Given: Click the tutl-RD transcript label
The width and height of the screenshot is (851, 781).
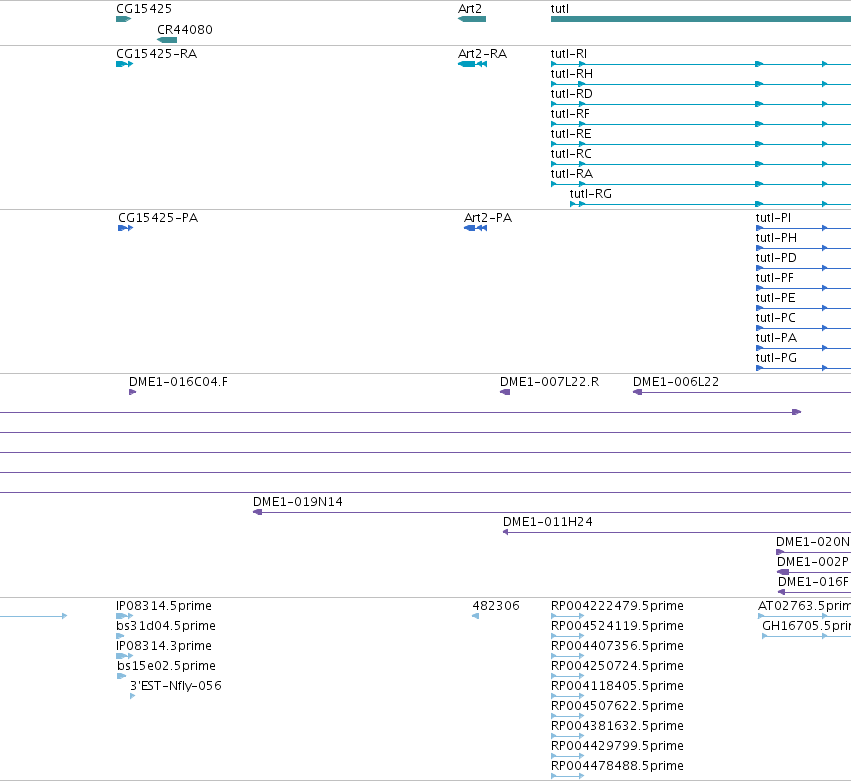Looking at the screenshot, I should point(571,94).
